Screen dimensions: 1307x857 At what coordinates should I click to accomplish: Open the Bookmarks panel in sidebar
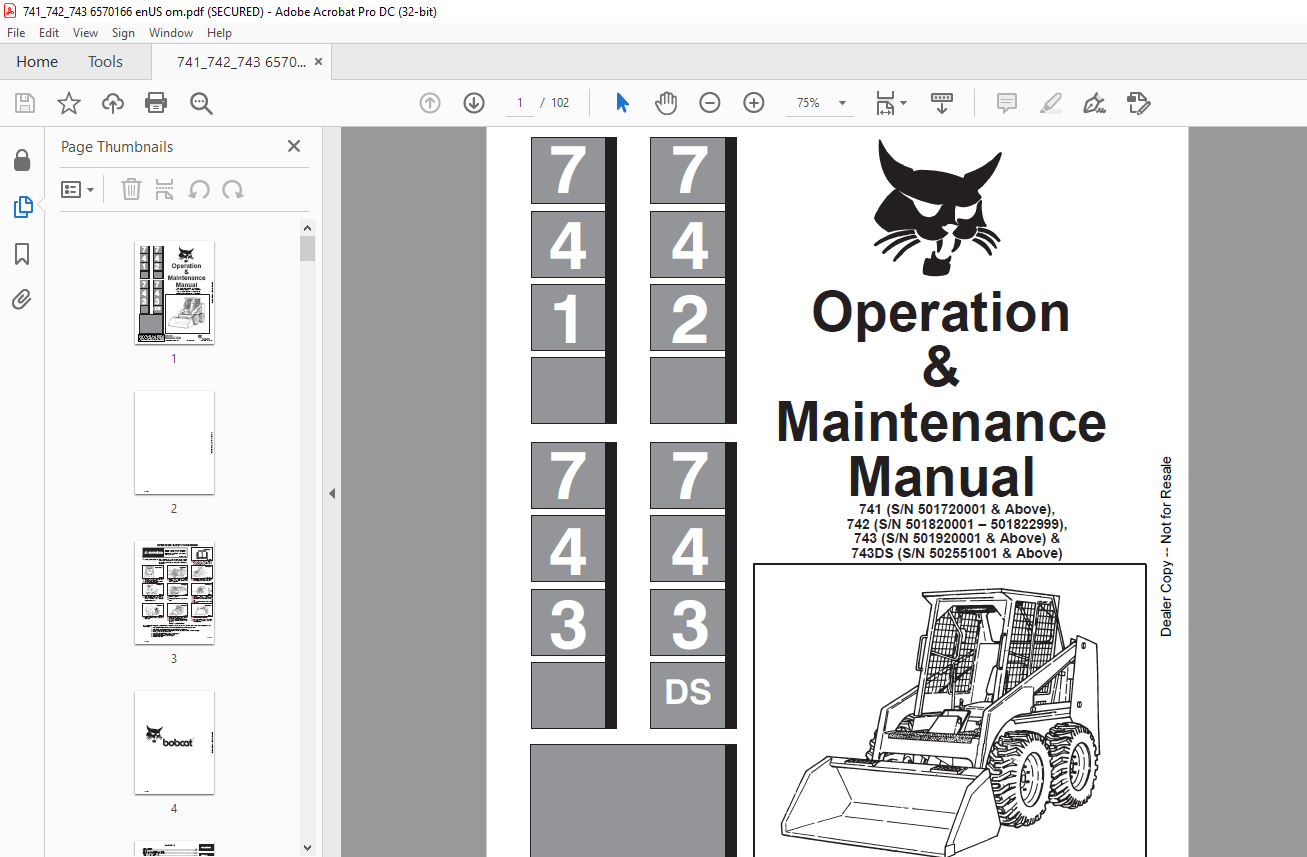22,253
